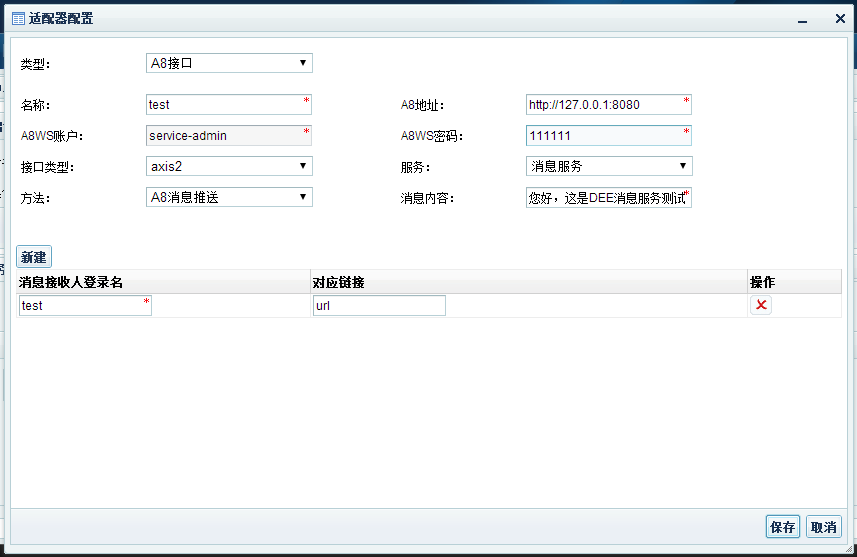
Task: Click the A8WS密码: label
Action: click(x=432, y=136)
